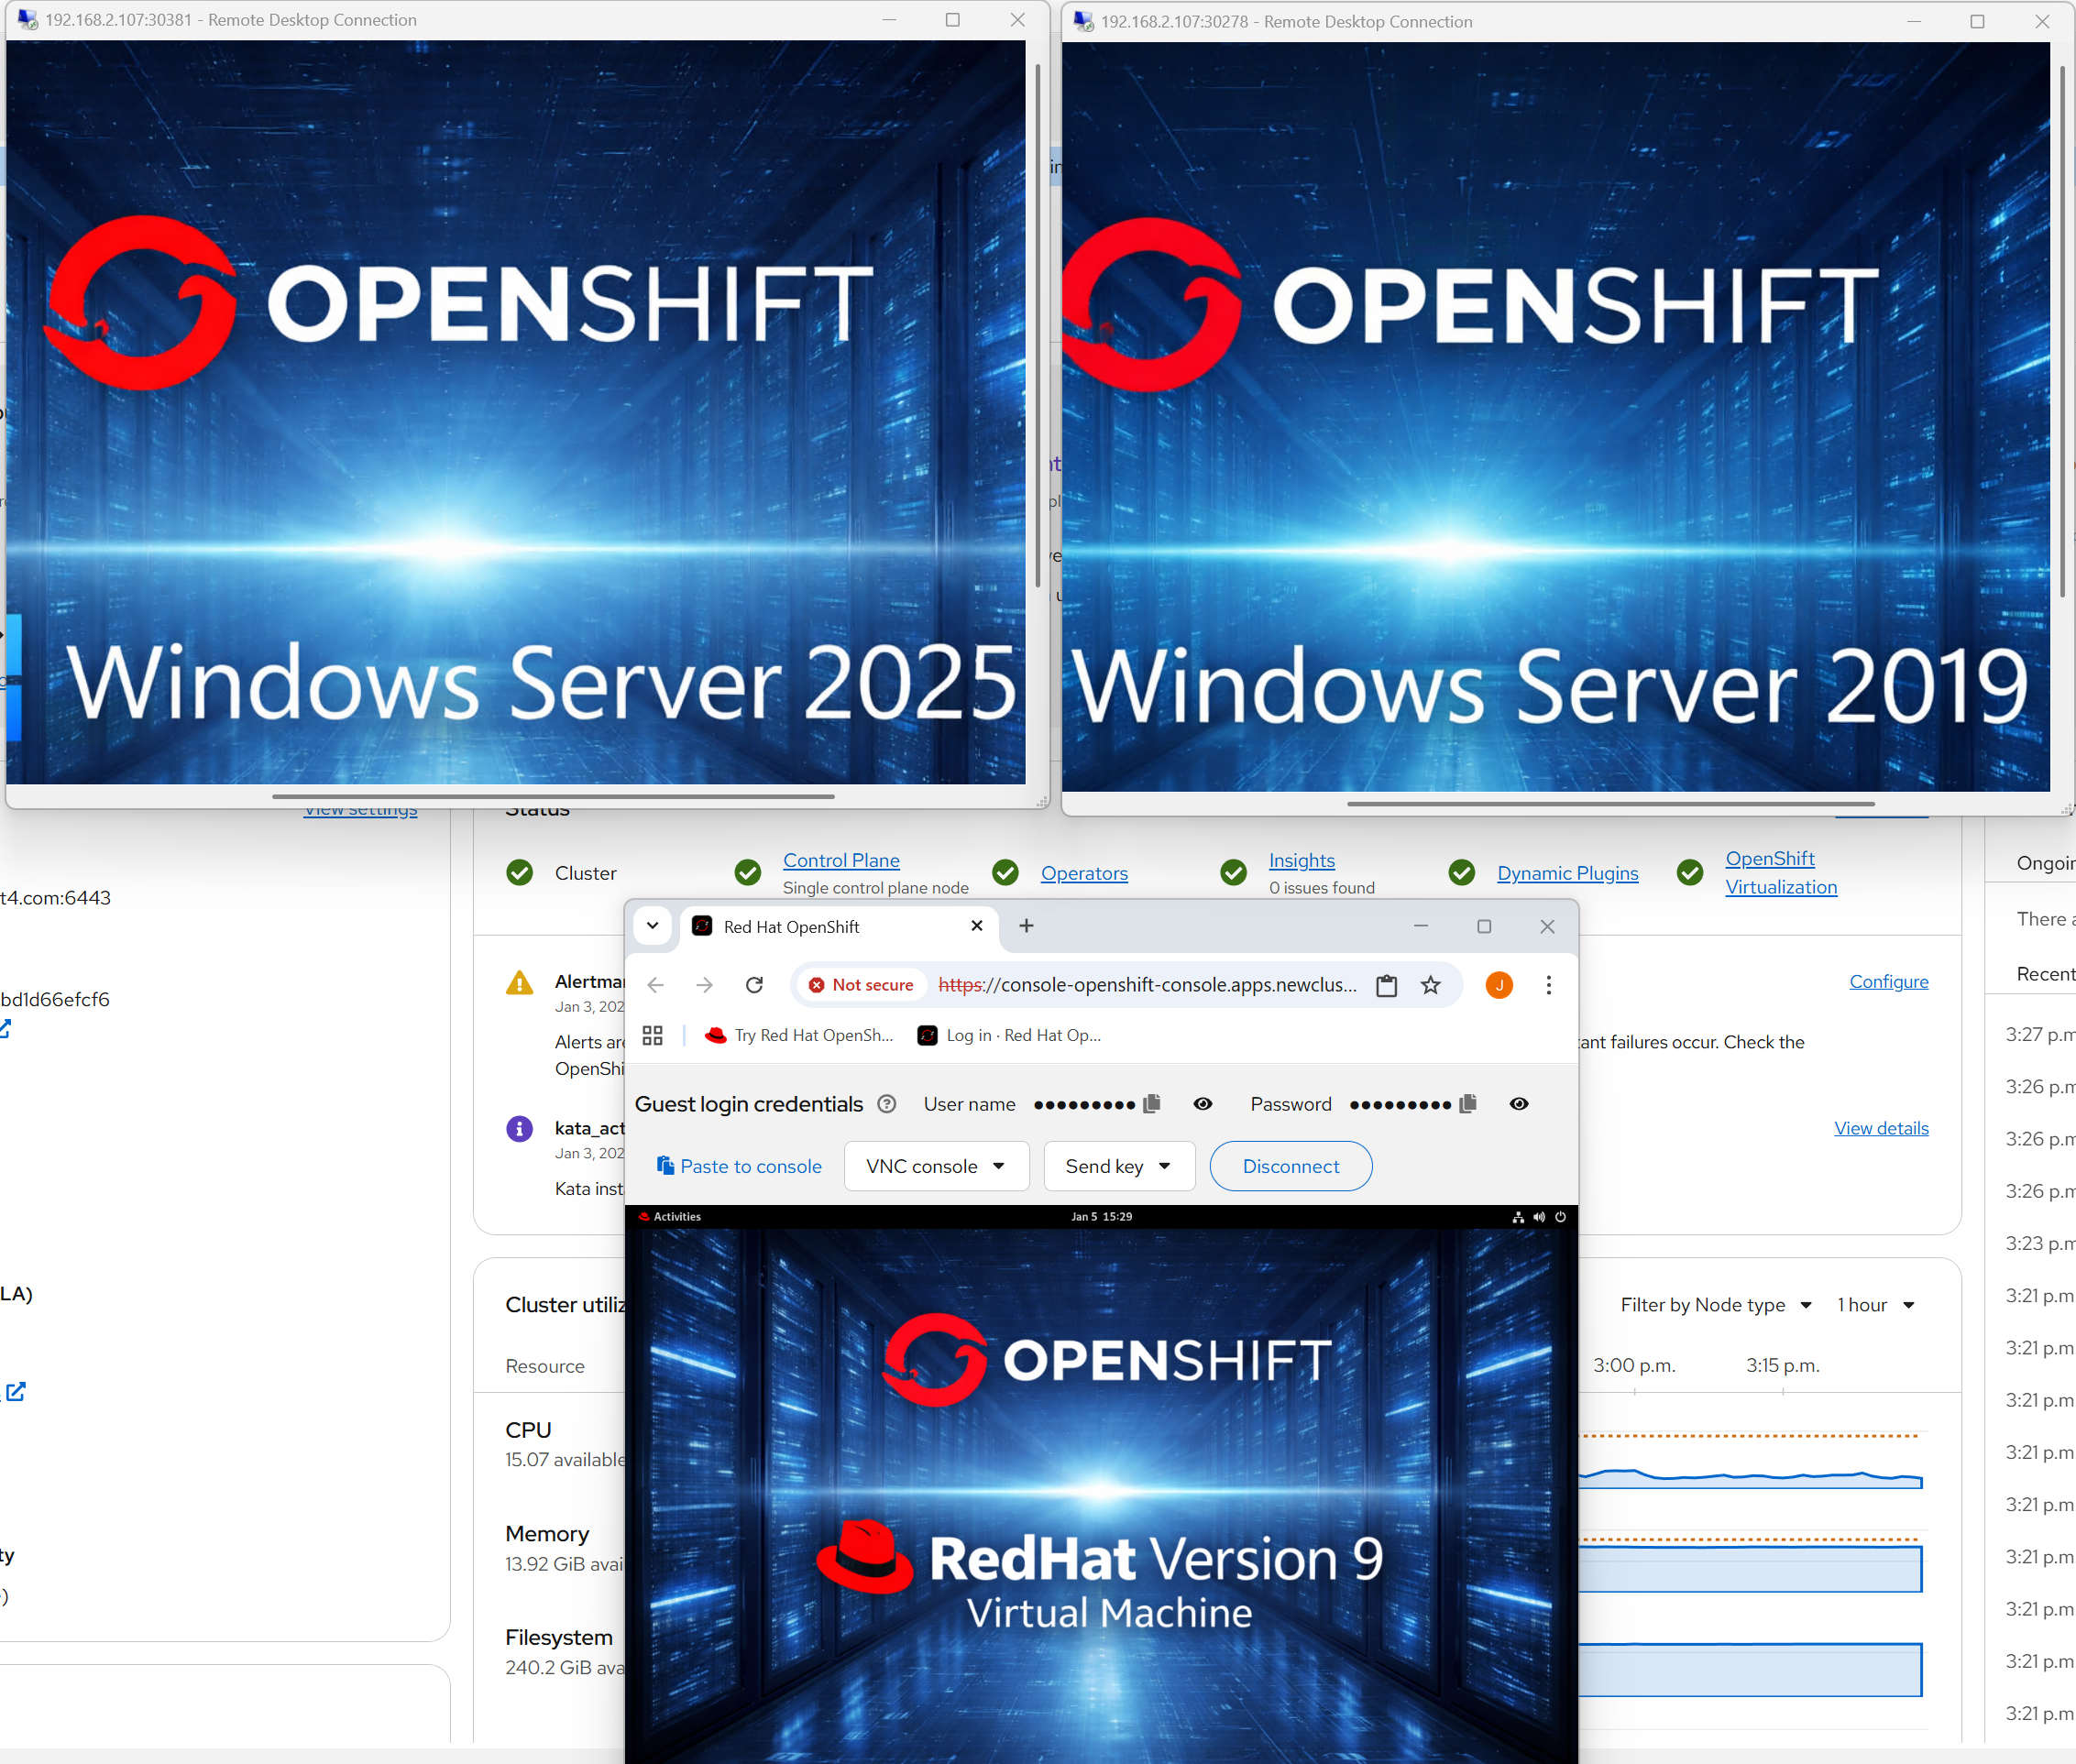
Task: Open the Send key dropdown
Action: tap(1119, 1166)
